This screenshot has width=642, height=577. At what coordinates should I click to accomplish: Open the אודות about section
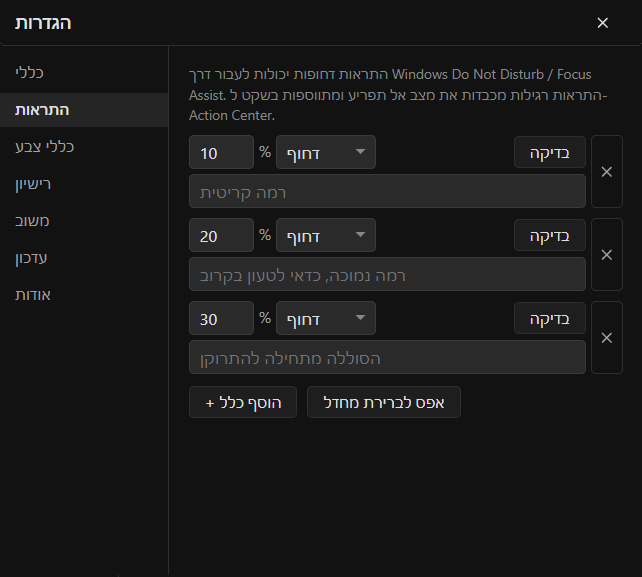84,295
